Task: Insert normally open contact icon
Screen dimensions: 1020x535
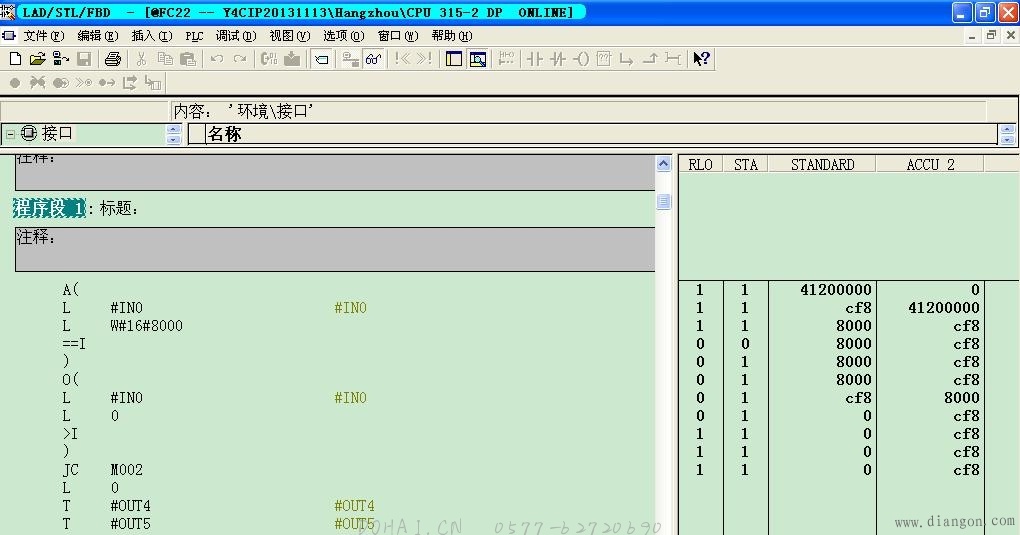Action: click(535, 59)
